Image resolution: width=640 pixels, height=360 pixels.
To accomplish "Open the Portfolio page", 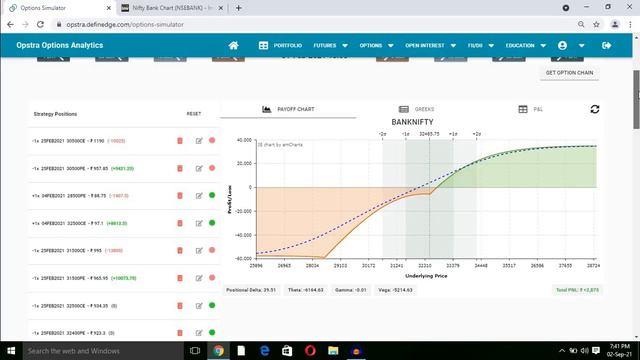I will point(280,45).
